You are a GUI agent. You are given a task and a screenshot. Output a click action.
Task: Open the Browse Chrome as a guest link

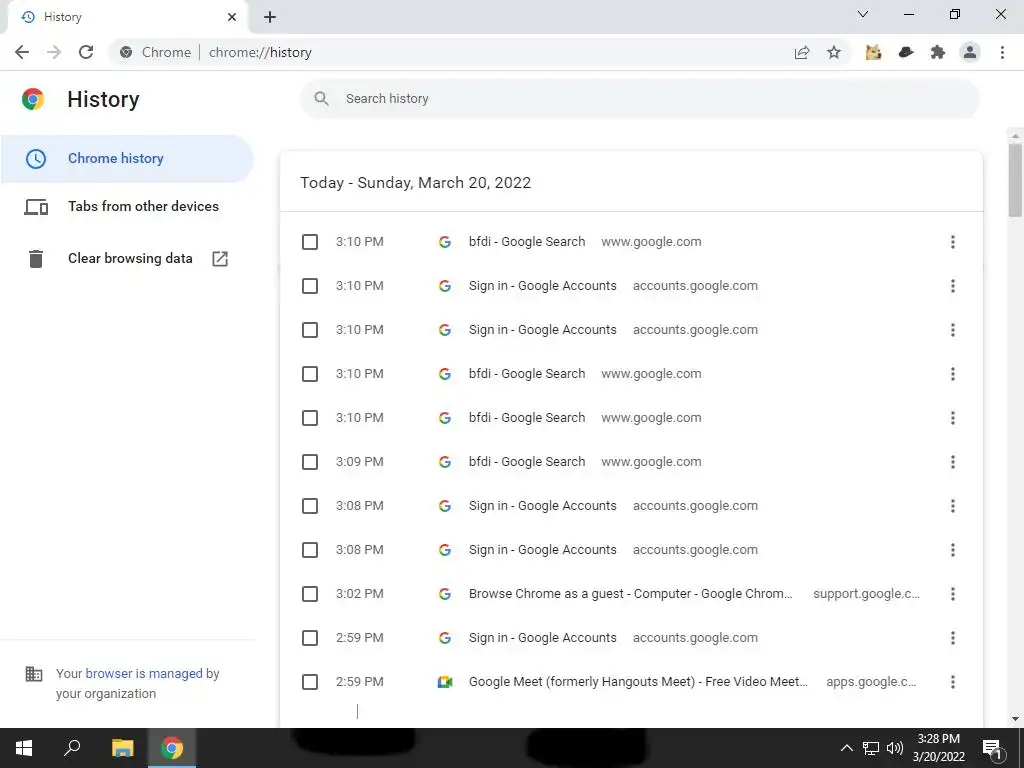630,594
